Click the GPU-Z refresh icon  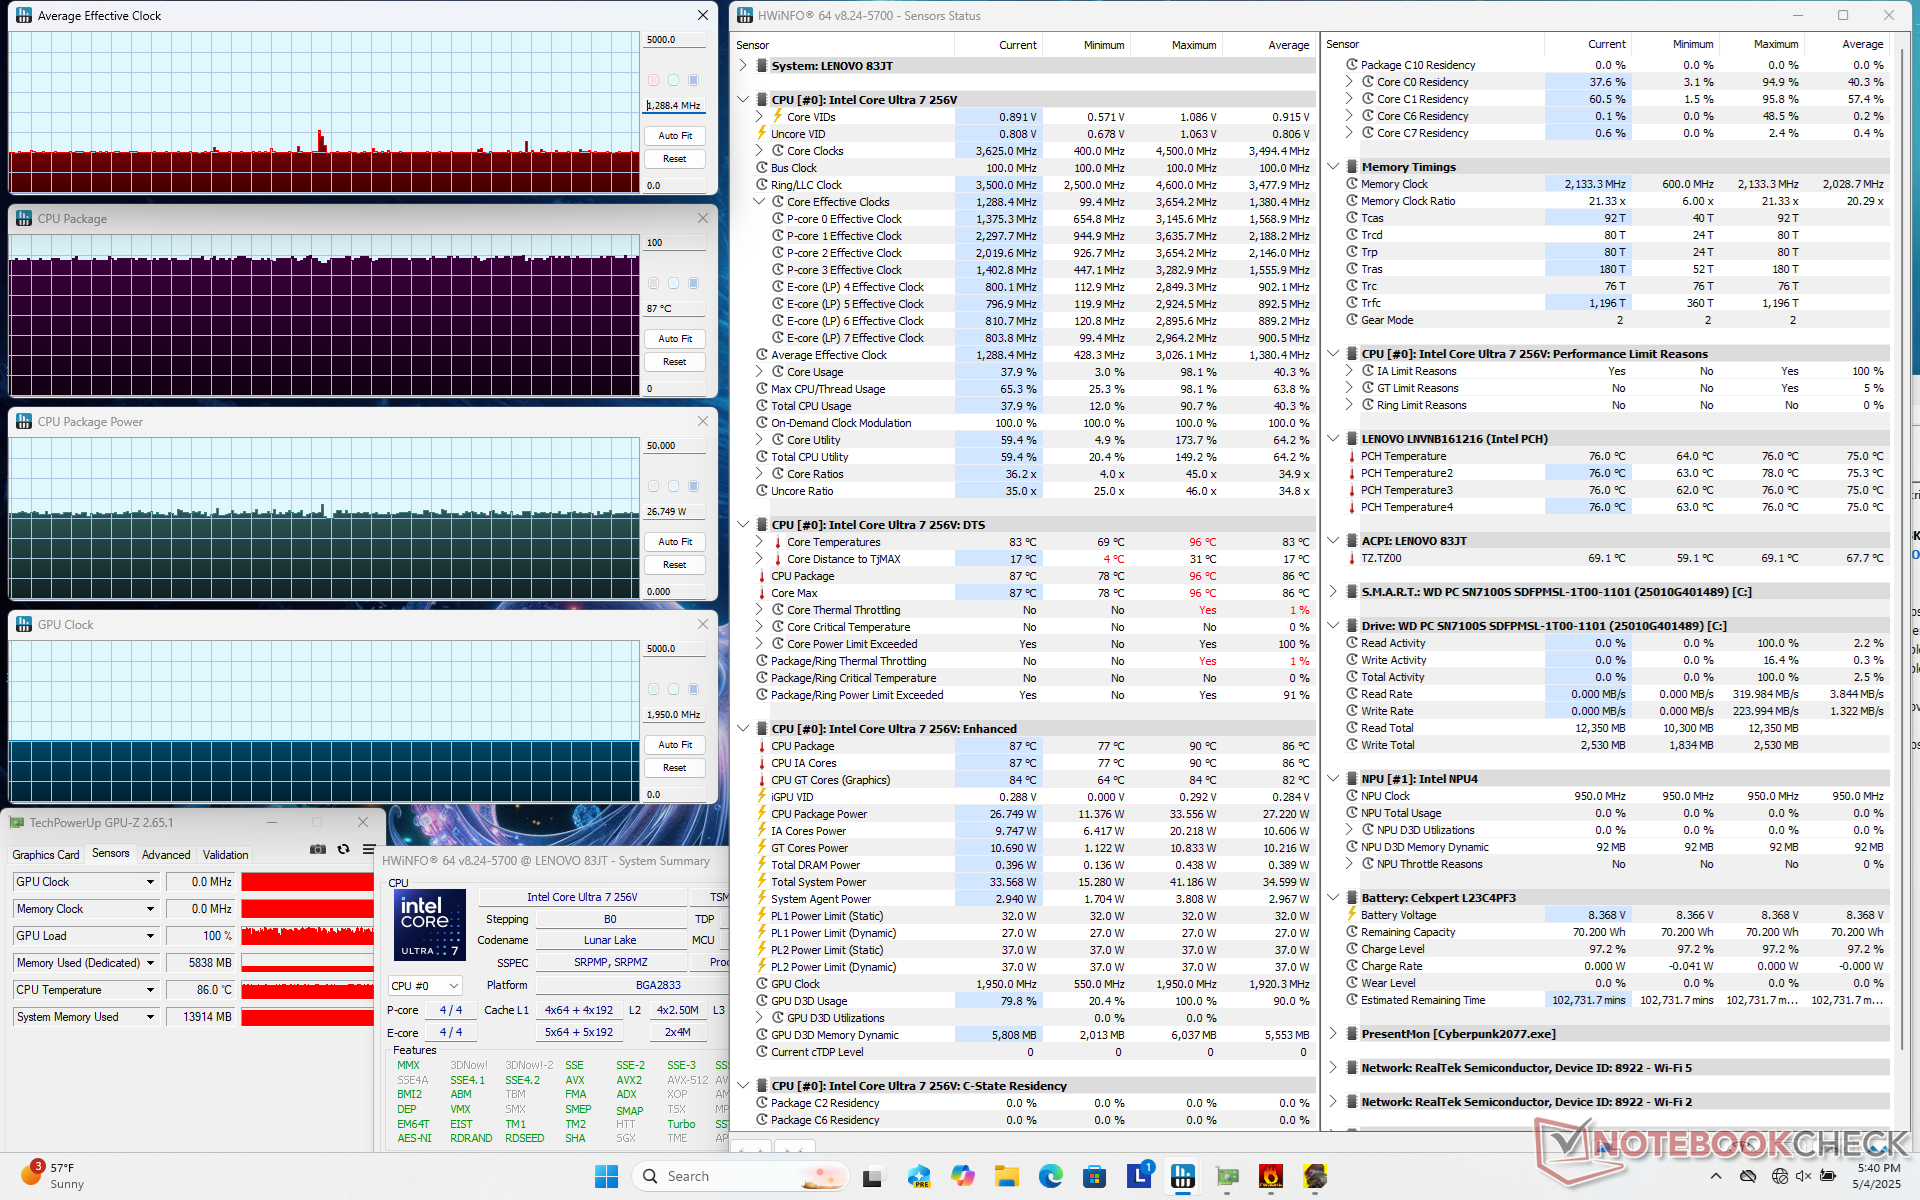[x=343, y=849]
